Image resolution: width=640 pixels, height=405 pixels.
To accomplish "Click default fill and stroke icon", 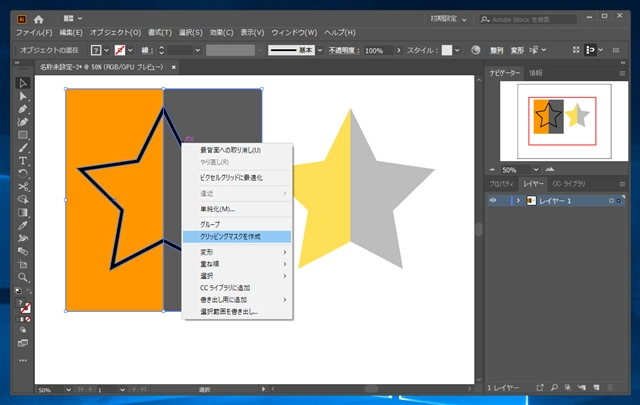I will coord(18,291).
